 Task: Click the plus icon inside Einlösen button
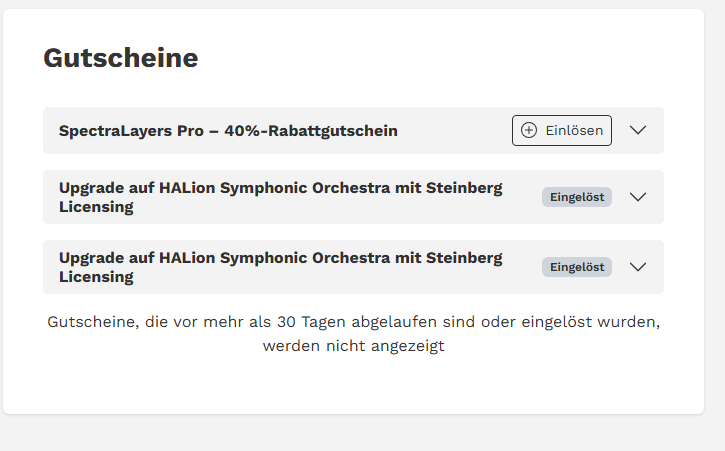tap(530, 131)
